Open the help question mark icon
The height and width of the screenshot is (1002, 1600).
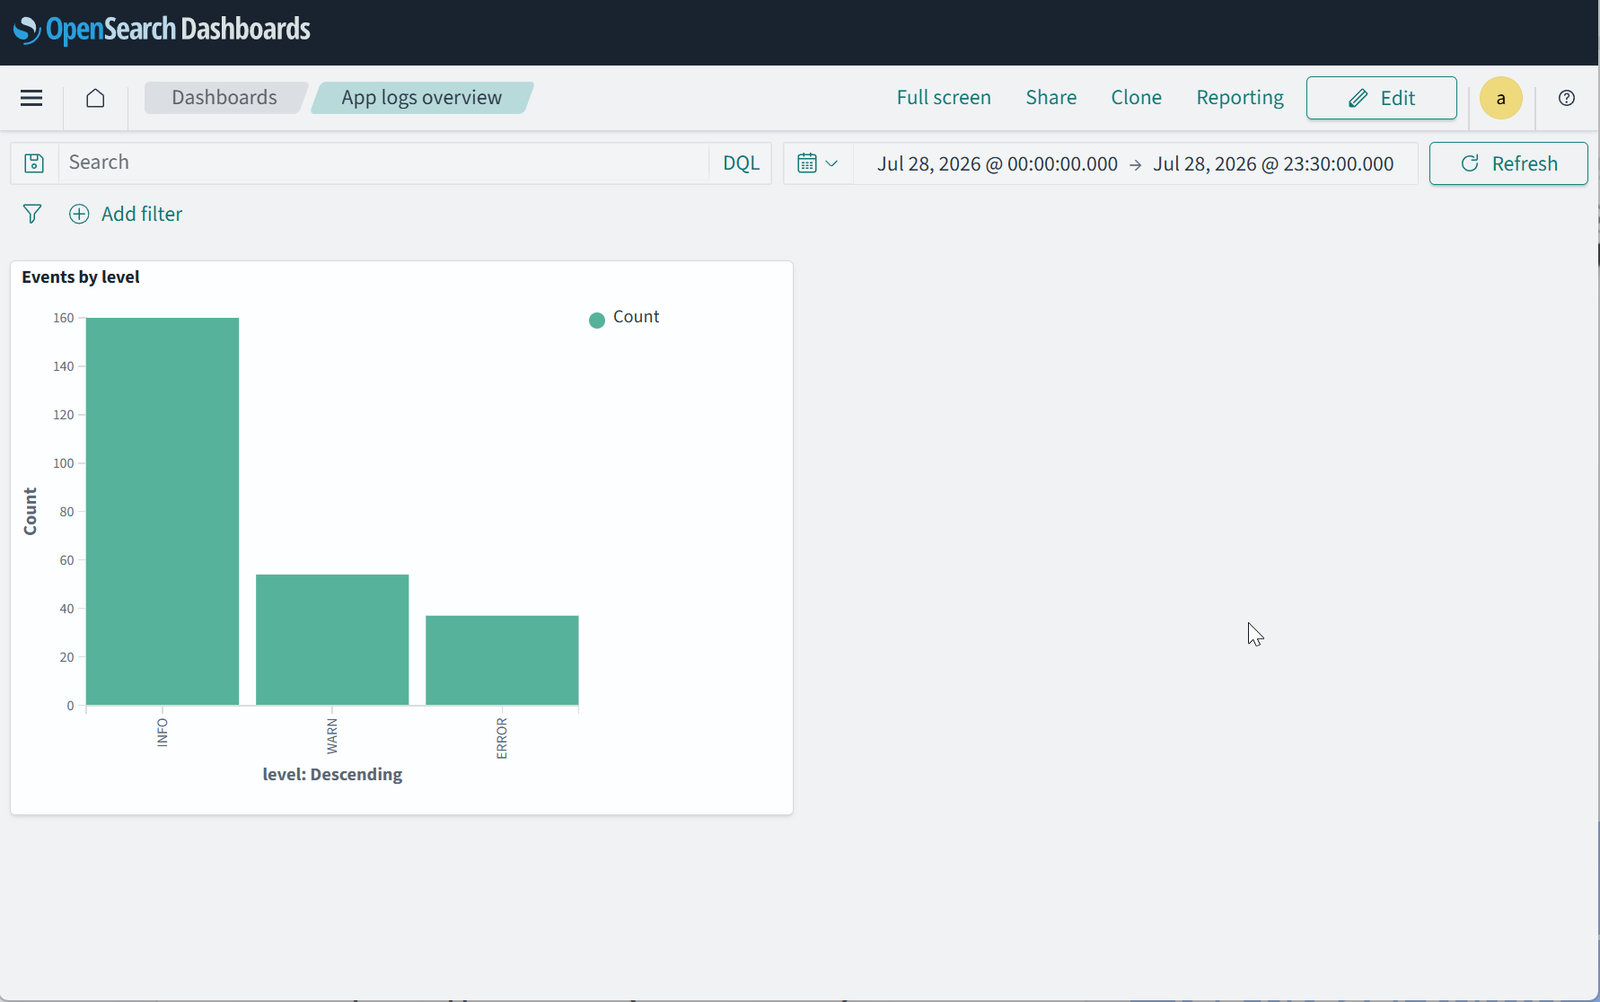tap(1567, 98)
